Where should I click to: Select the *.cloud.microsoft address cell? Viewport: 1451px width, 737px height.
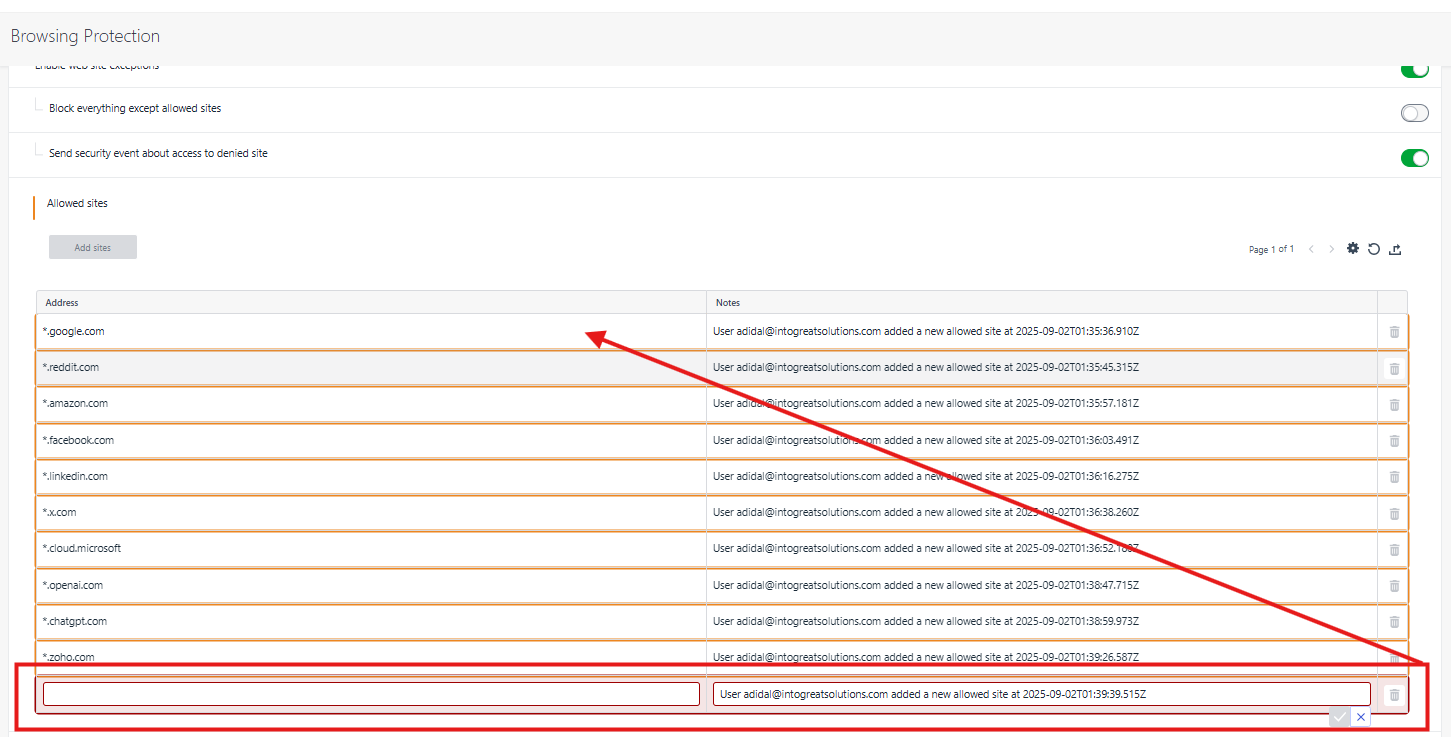point(371,548)
